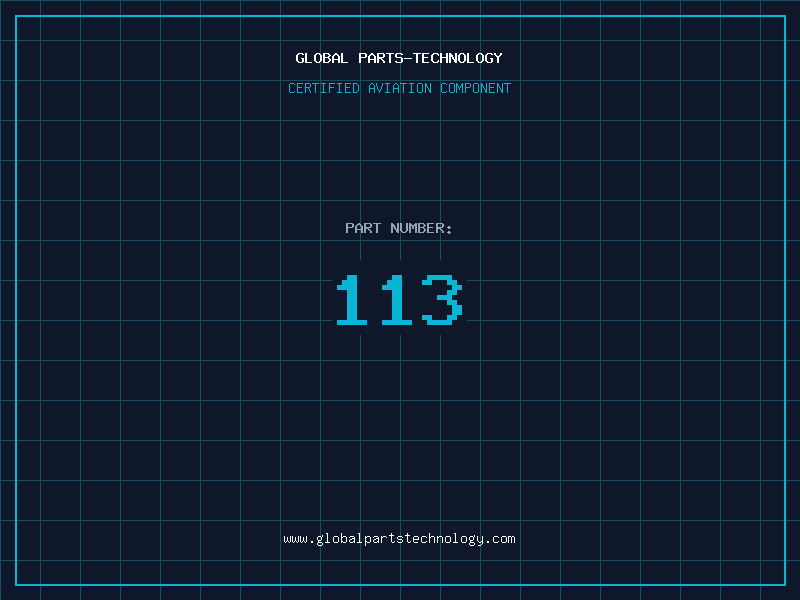Click globalpartstechnology in the footer URL
The width and height of the screenshot is (800, 600).
(x=399, y=538)
